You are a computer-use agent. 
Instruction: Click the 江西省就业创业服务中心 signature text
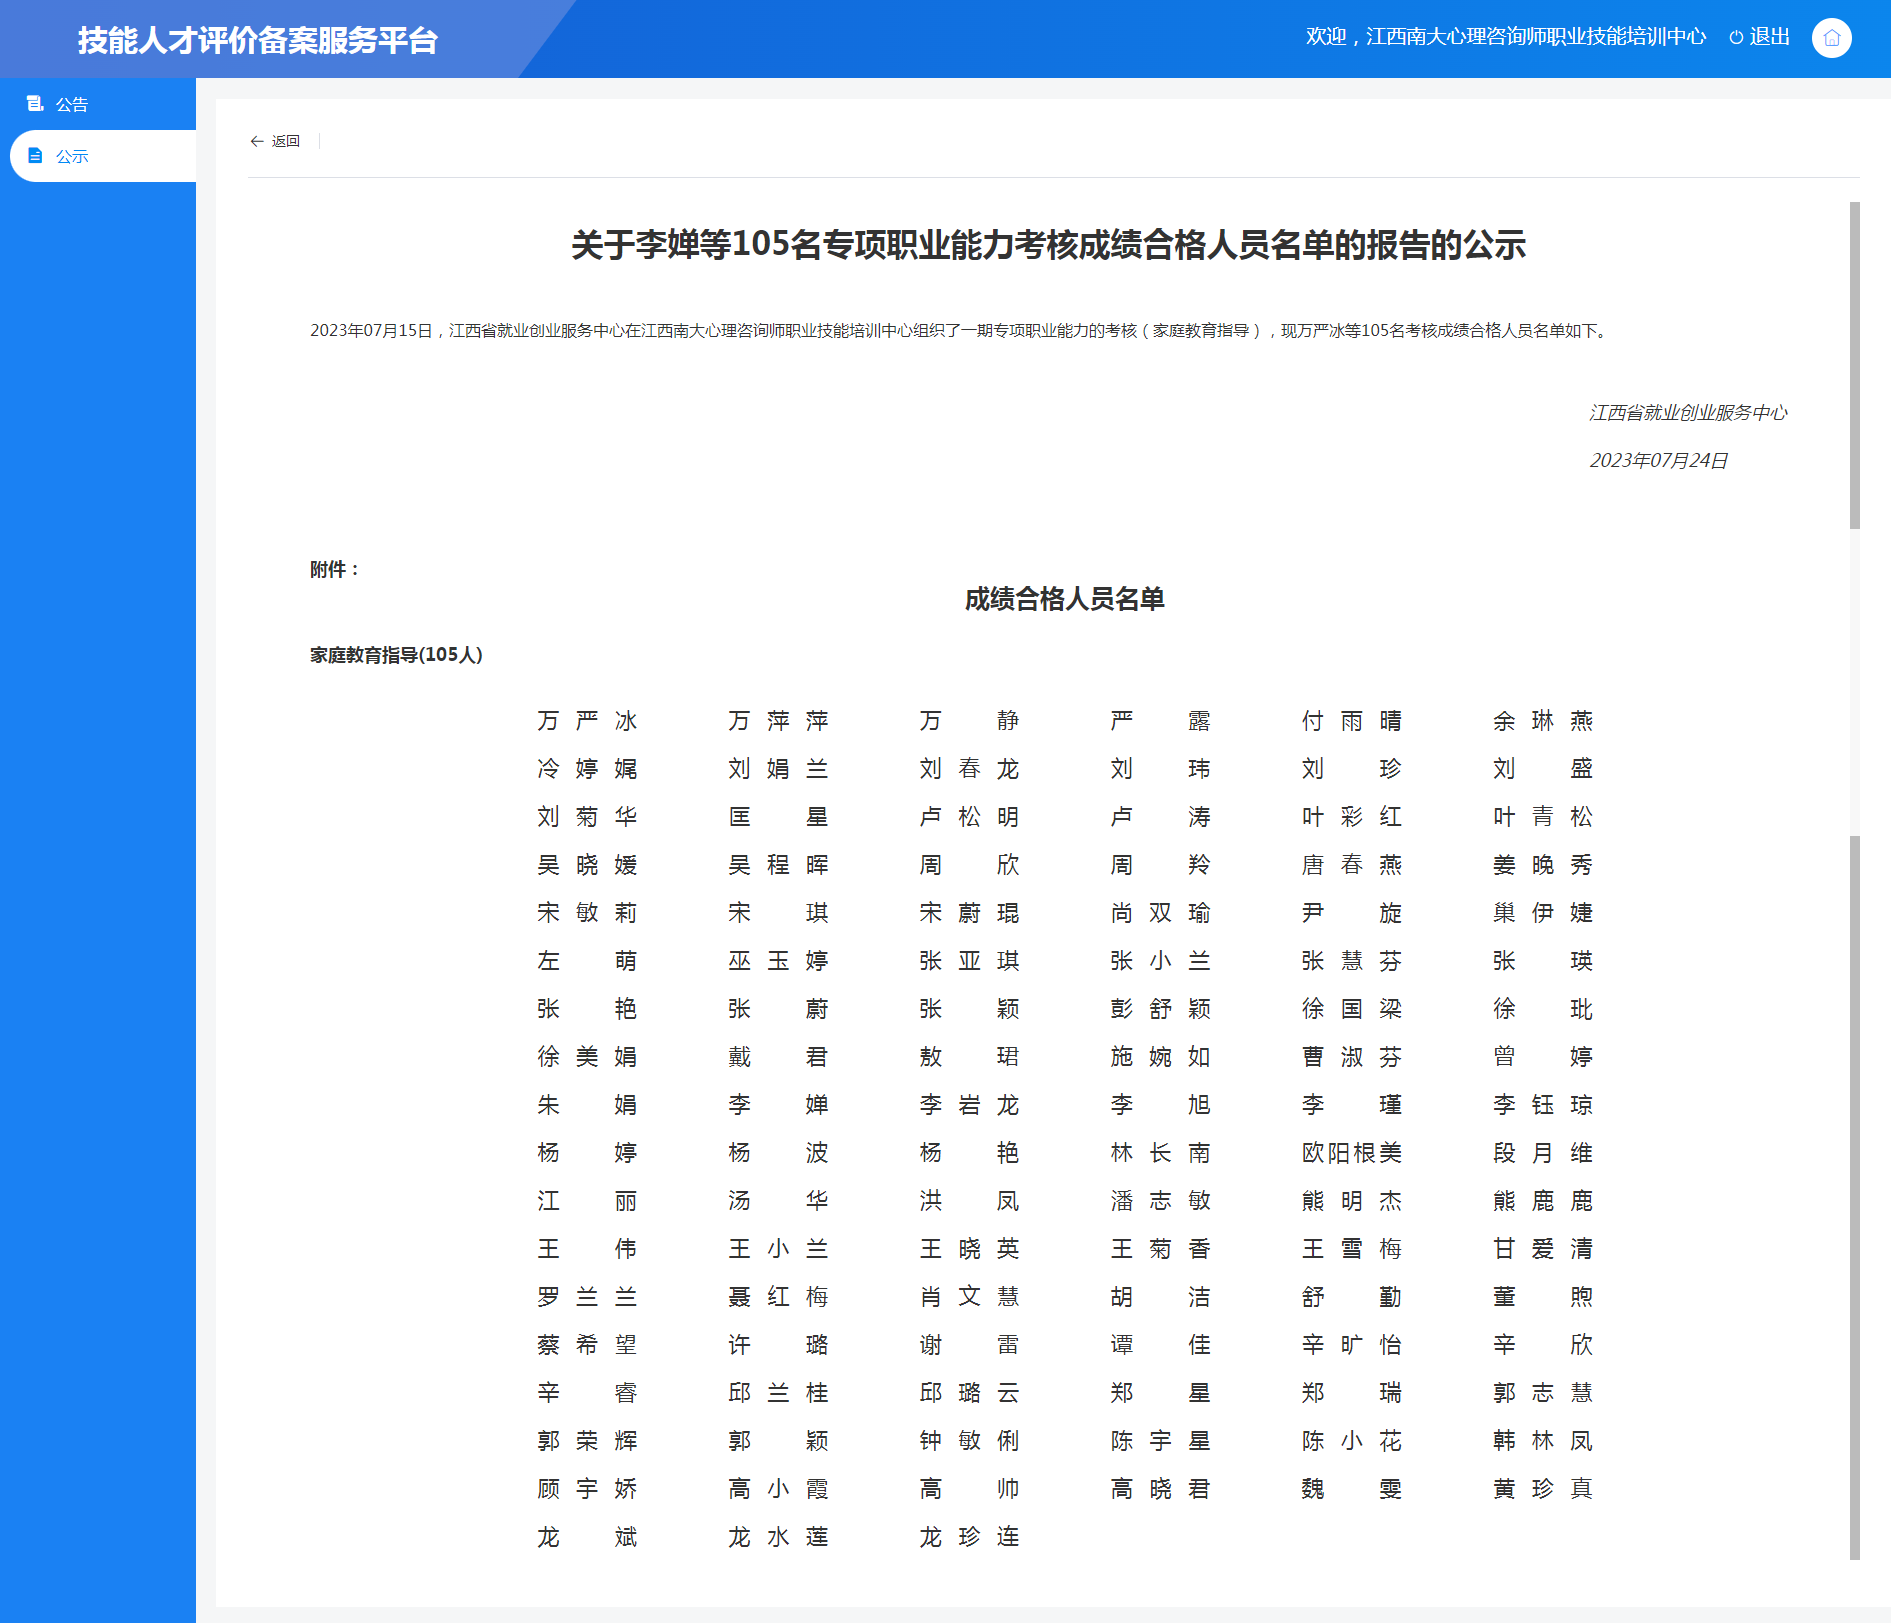[x=1688, y=411]
